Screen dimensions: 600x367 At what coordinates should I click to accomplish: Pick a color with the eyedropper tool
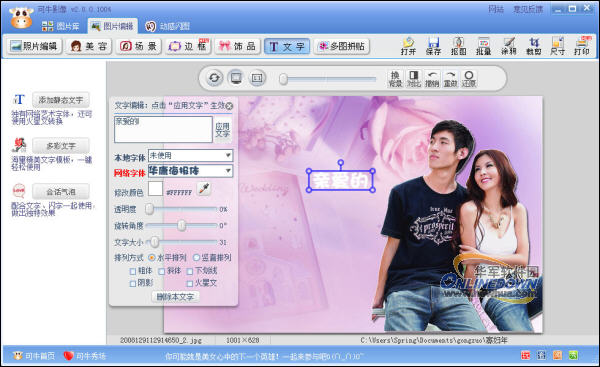point(204,188)
